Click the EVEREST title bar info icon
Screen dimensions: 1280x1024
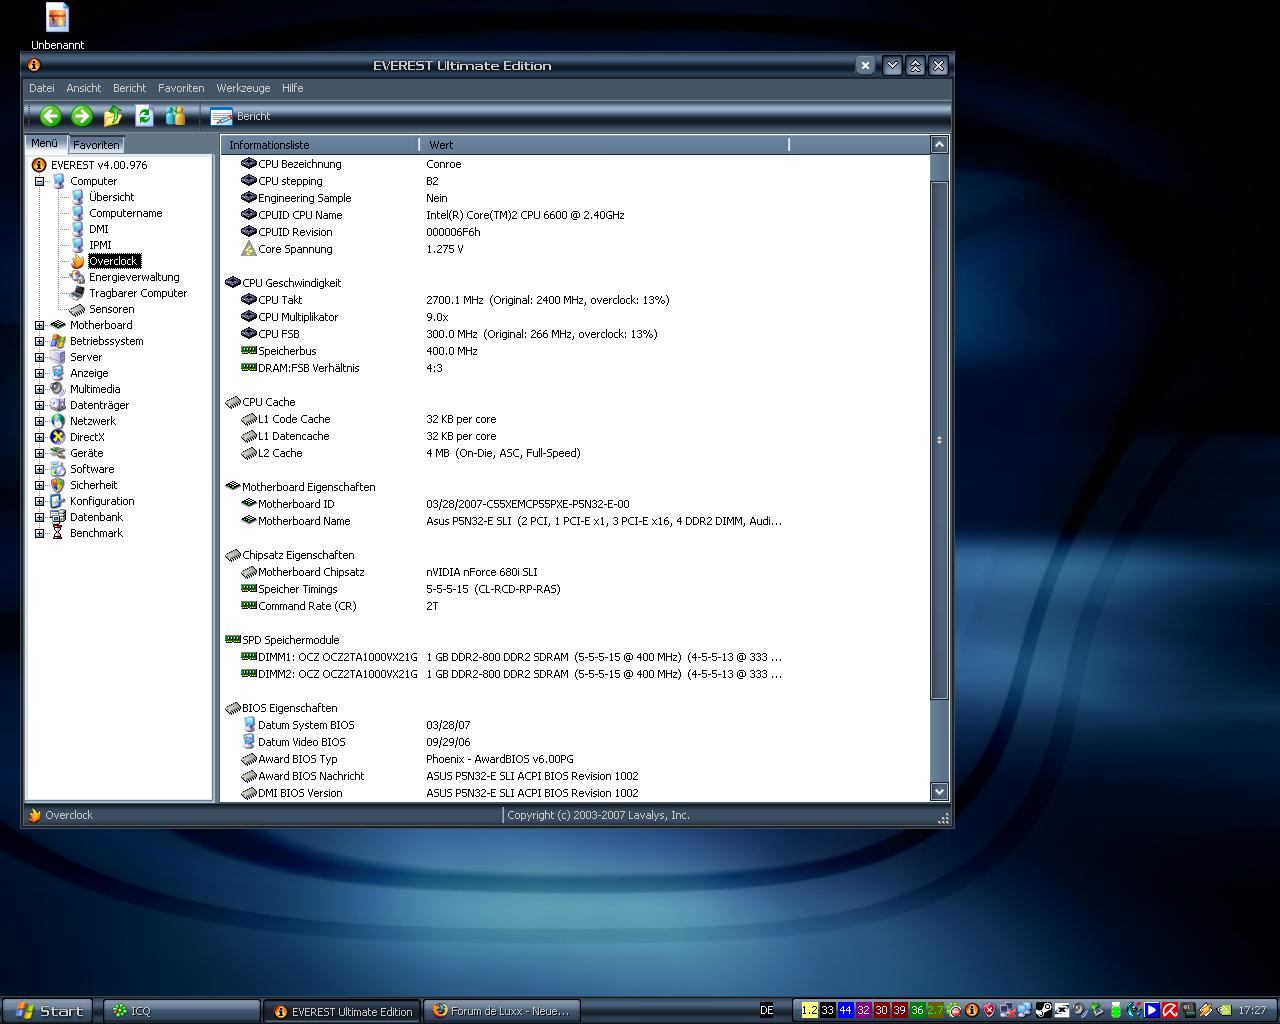pyautogui.click(x=34, y=65)
